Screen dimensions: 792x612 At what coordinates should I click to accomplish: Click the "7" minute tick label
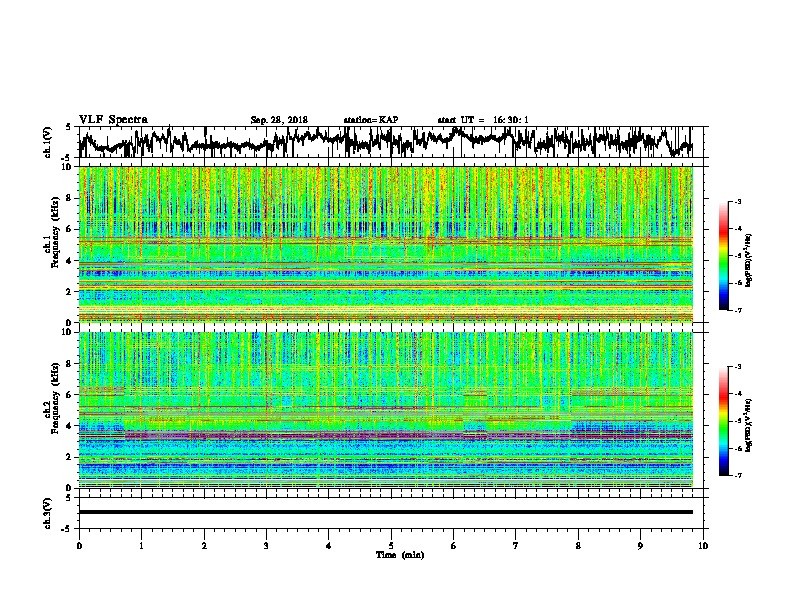tap(516, 546)
